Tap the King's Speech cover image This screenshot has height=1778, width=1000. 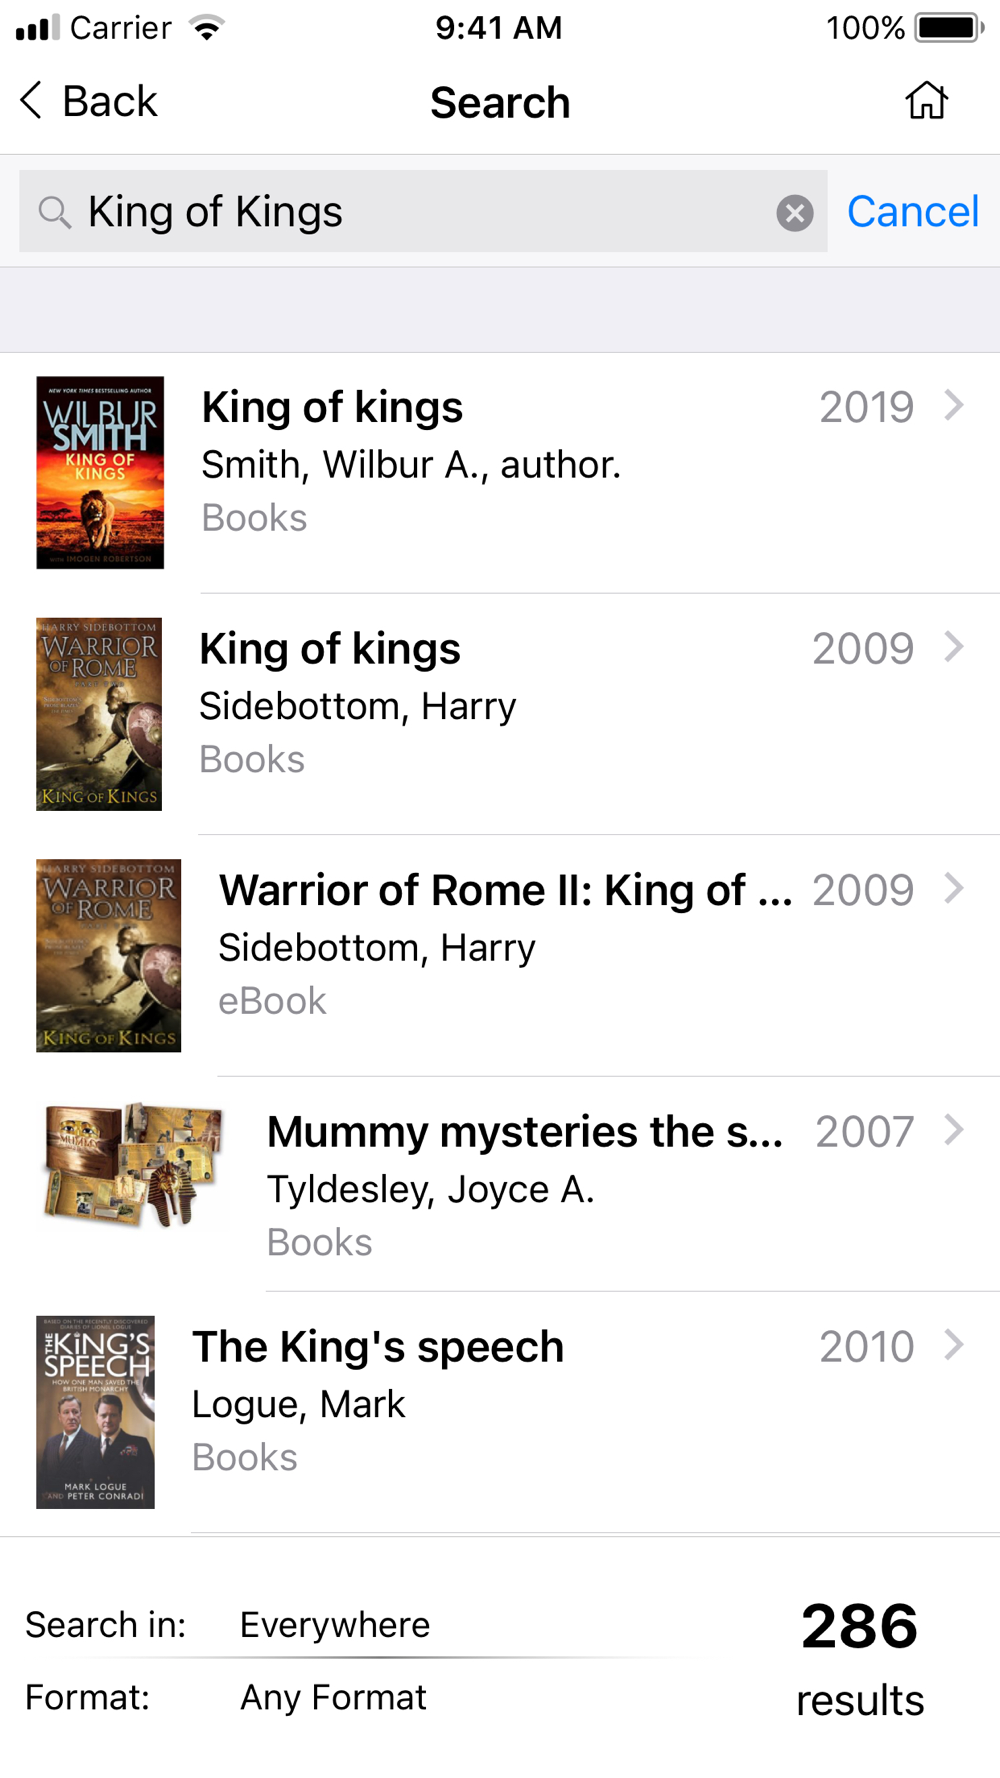click(x=95, y=1412)
